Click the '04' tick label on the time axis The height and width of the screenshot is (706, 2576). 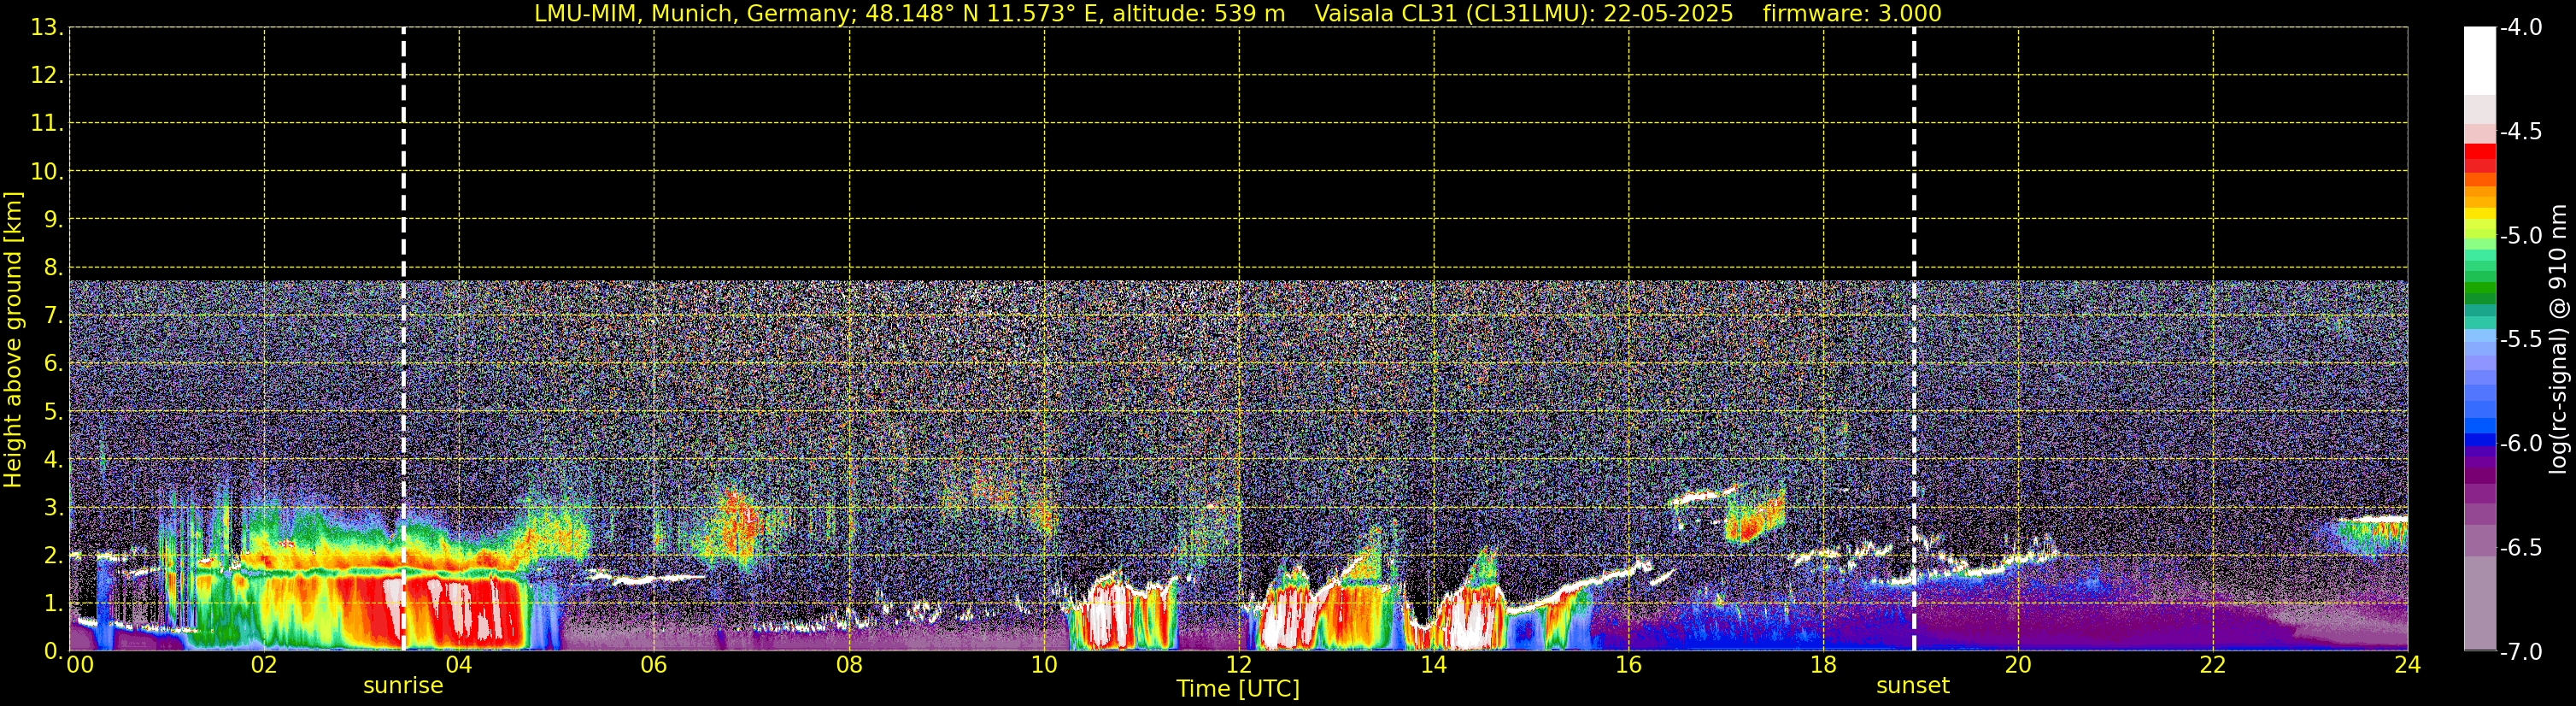459,665
